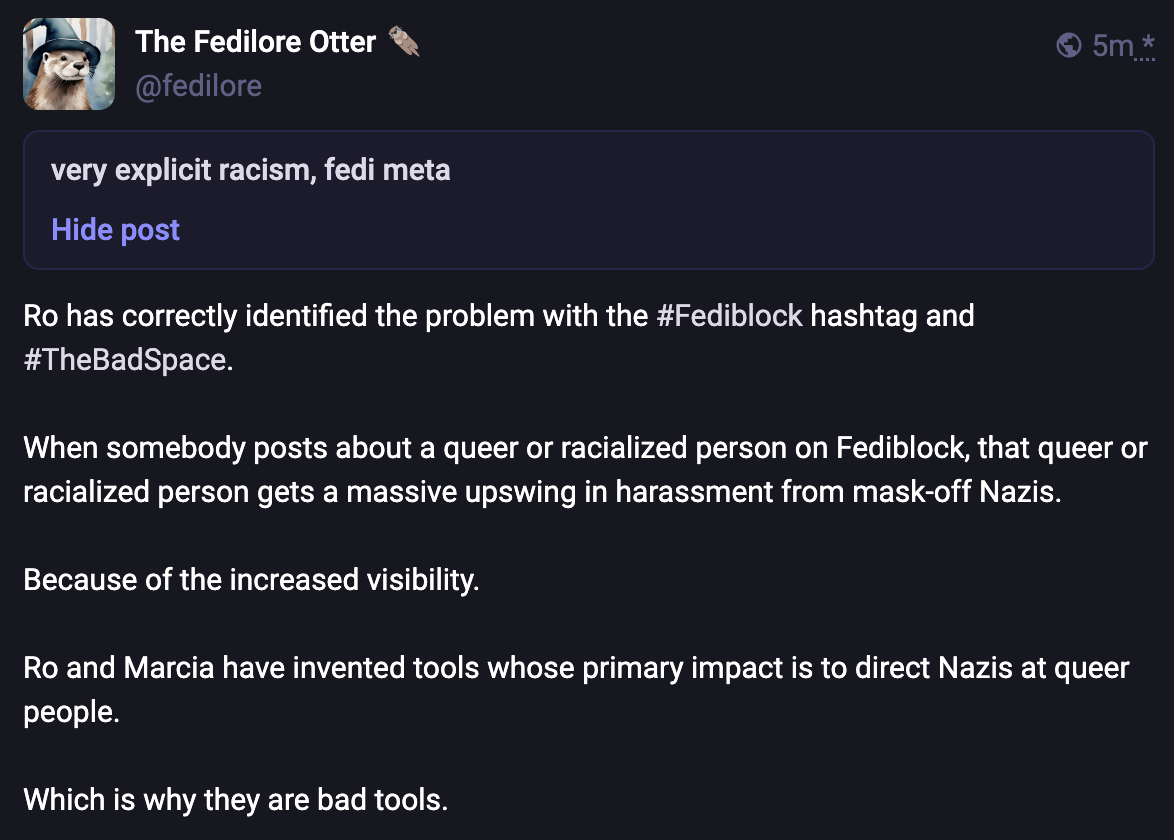Click the otter avatar with wizard hat
Screen dimensions: 1174x840
coord(69,64)
